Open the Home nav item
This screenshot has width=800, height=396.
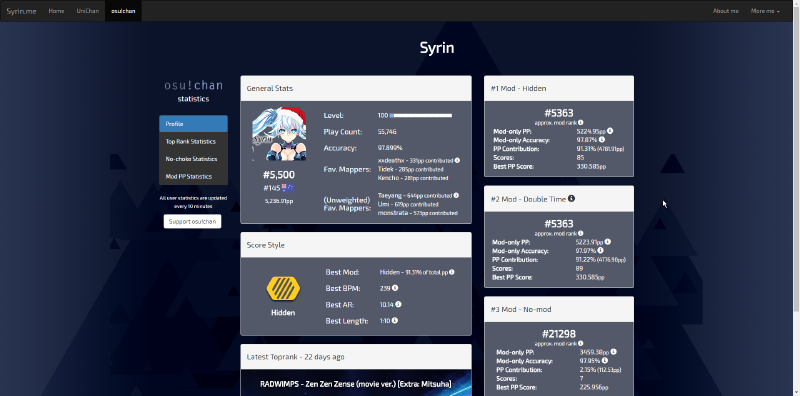(x=56, y=11)
